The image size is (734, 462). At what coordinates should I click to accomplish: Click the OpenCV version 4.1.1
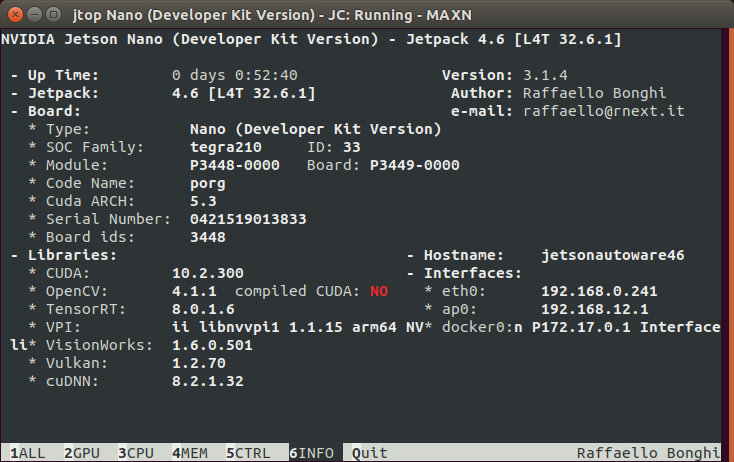pyautogui.click(x=194, y=291)
